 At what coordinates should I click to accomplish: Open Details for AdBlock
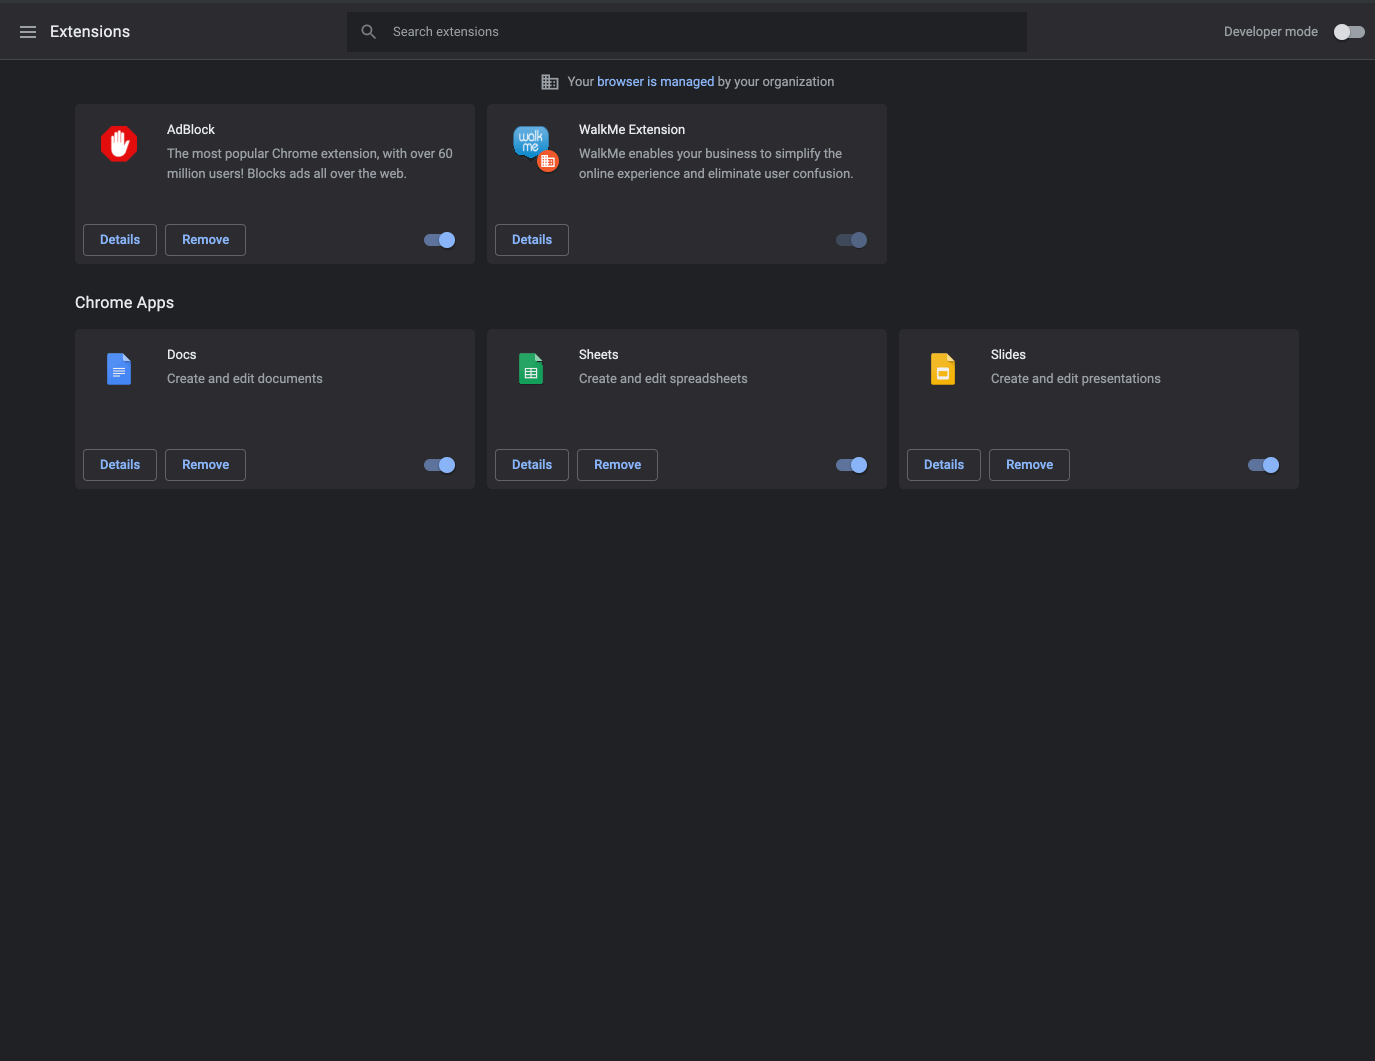(120, 240)
